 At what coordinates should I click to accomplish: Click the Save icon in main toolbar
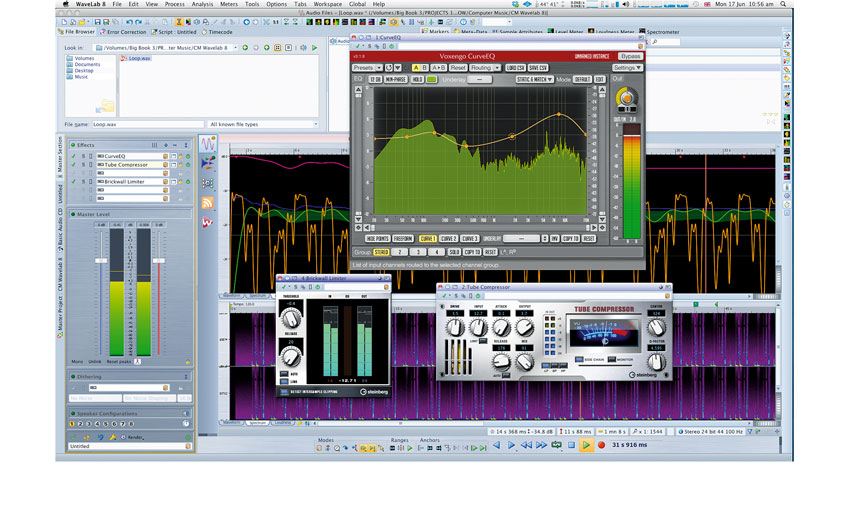pos(98,22)
